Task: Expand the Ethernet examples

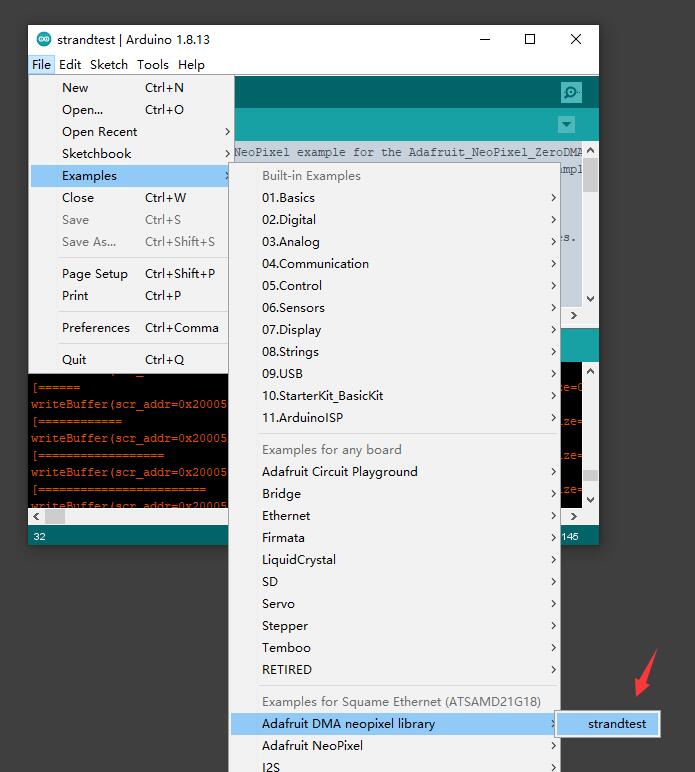Action: [x=395, y=515]
